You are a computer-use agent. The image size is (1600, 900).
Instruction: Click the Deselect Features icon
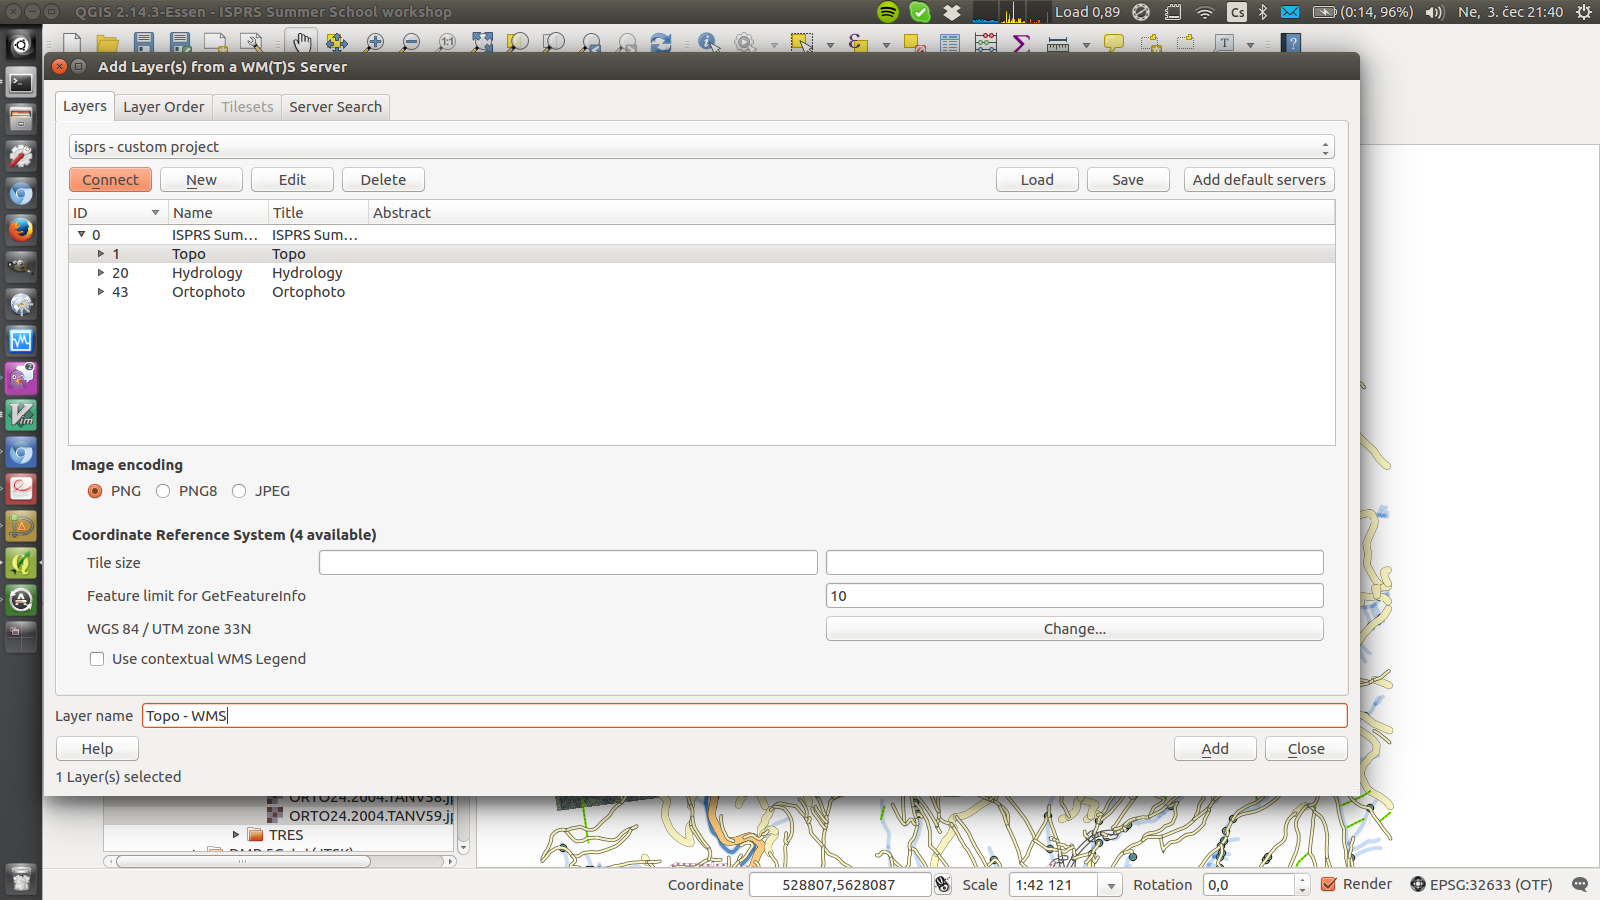[913, 42]
